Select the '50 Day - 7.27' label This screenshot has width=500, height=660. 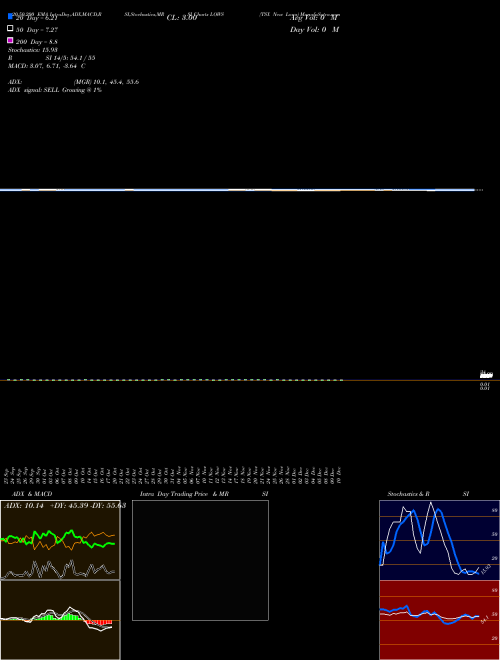37,30
